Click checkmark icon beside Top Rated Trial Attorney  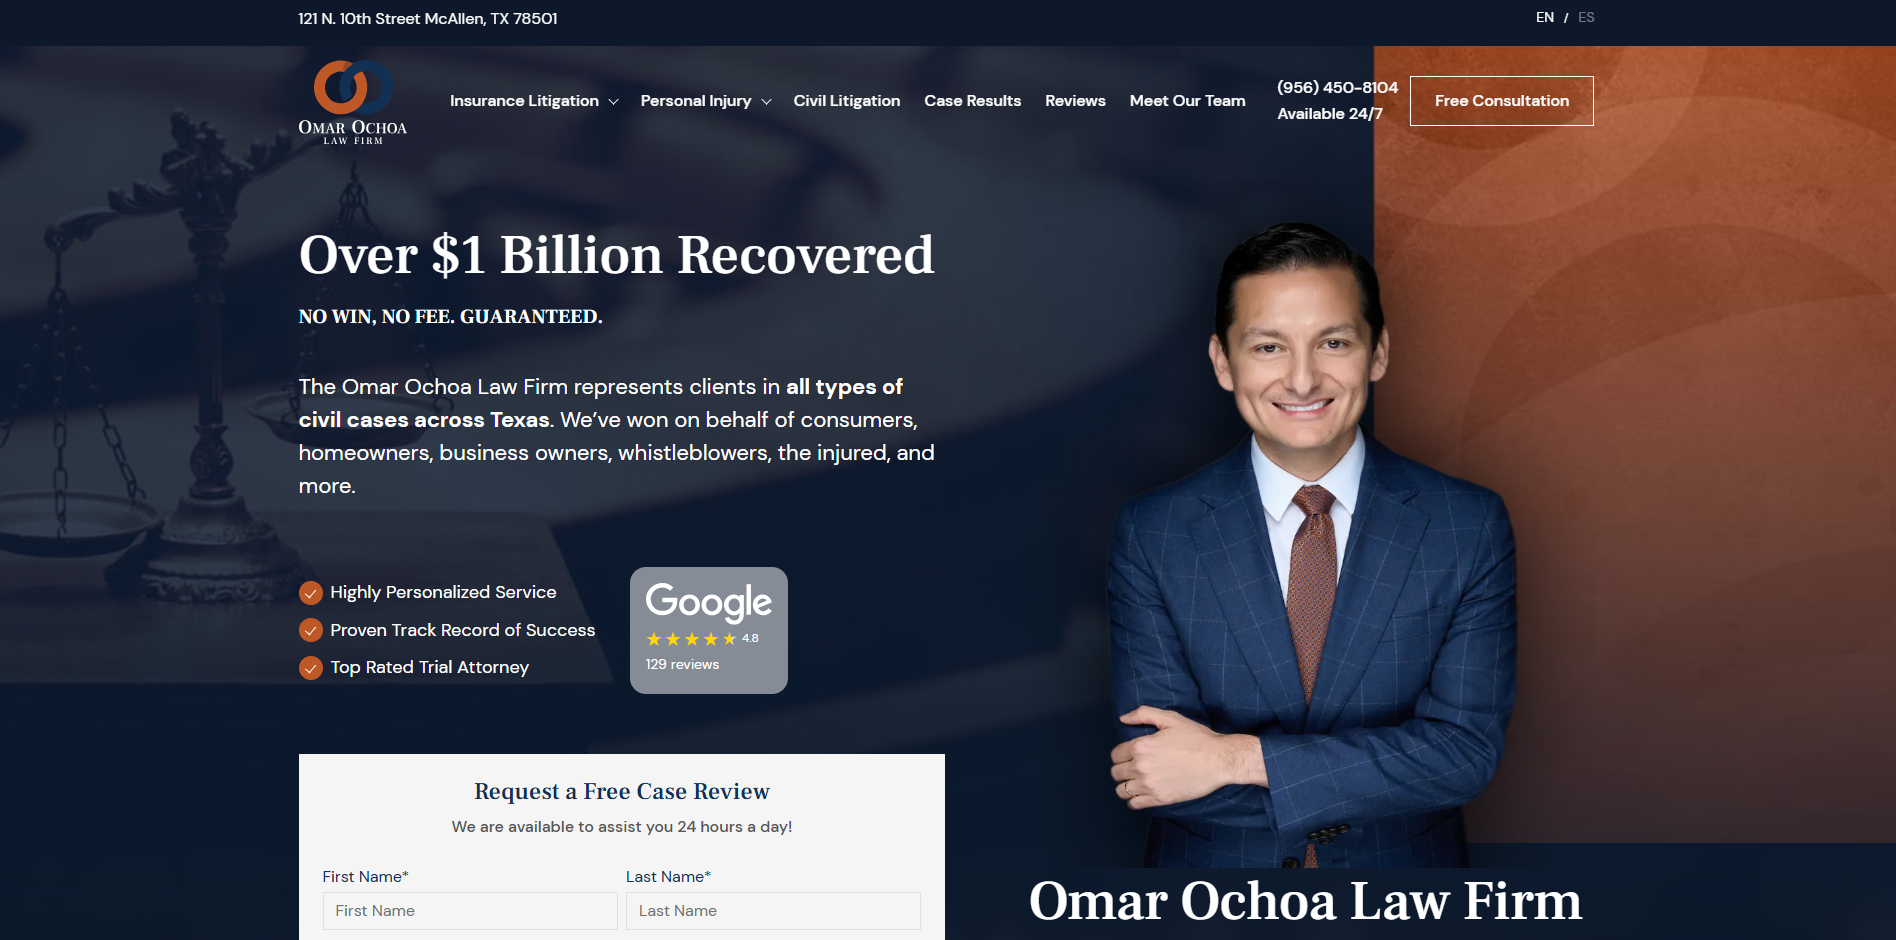click(311, 668)
